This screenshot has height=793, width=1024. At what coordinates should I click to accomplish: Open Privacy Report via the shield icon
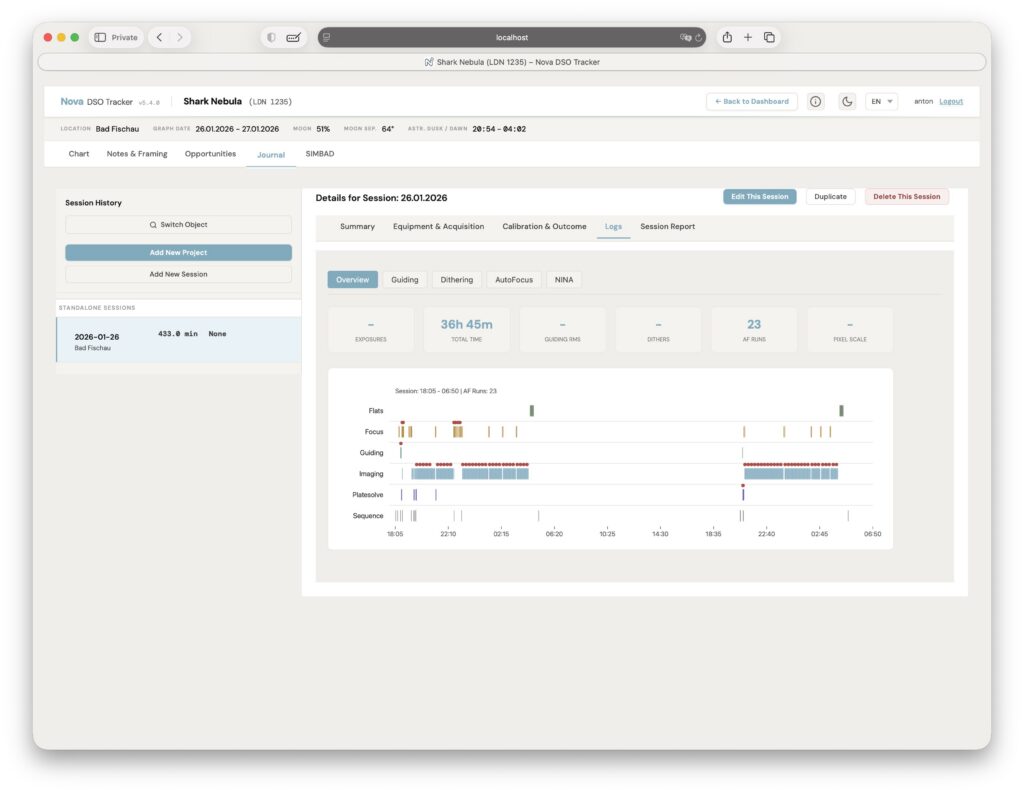tap(271, 36)
